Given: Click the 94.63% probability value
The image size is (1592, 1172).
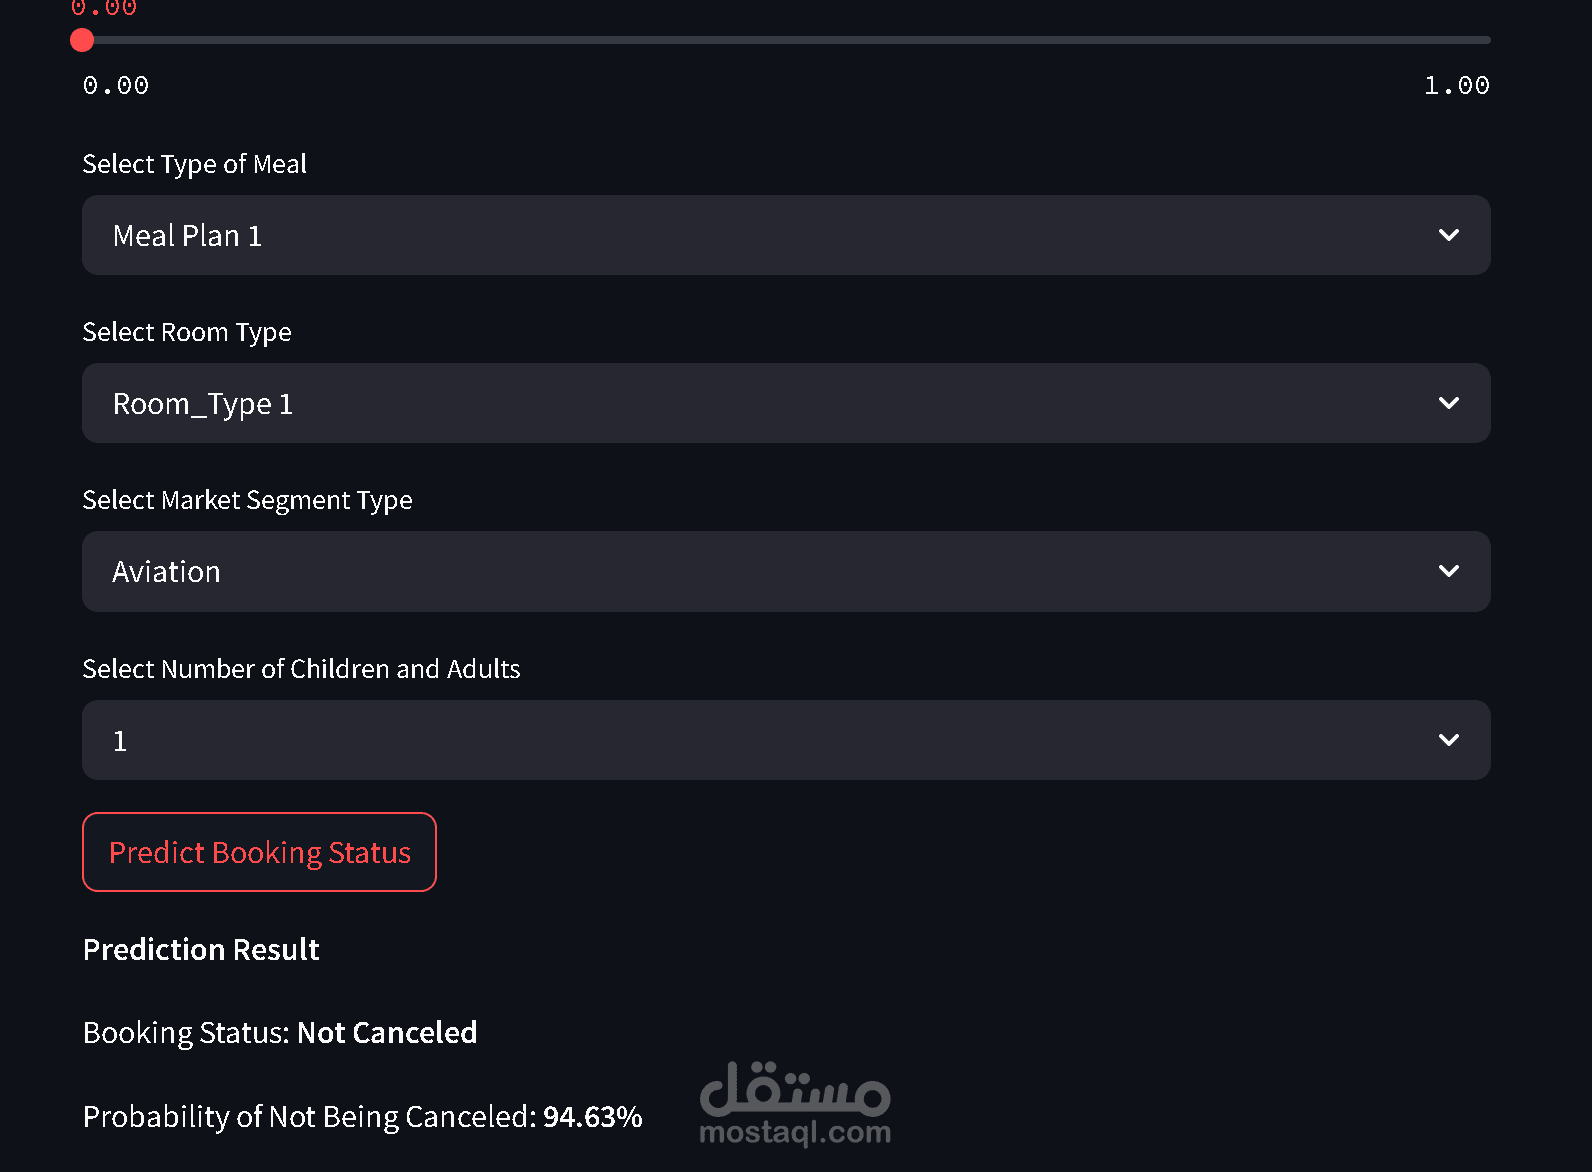Looking at the screenshot, I should [592, 1117].
